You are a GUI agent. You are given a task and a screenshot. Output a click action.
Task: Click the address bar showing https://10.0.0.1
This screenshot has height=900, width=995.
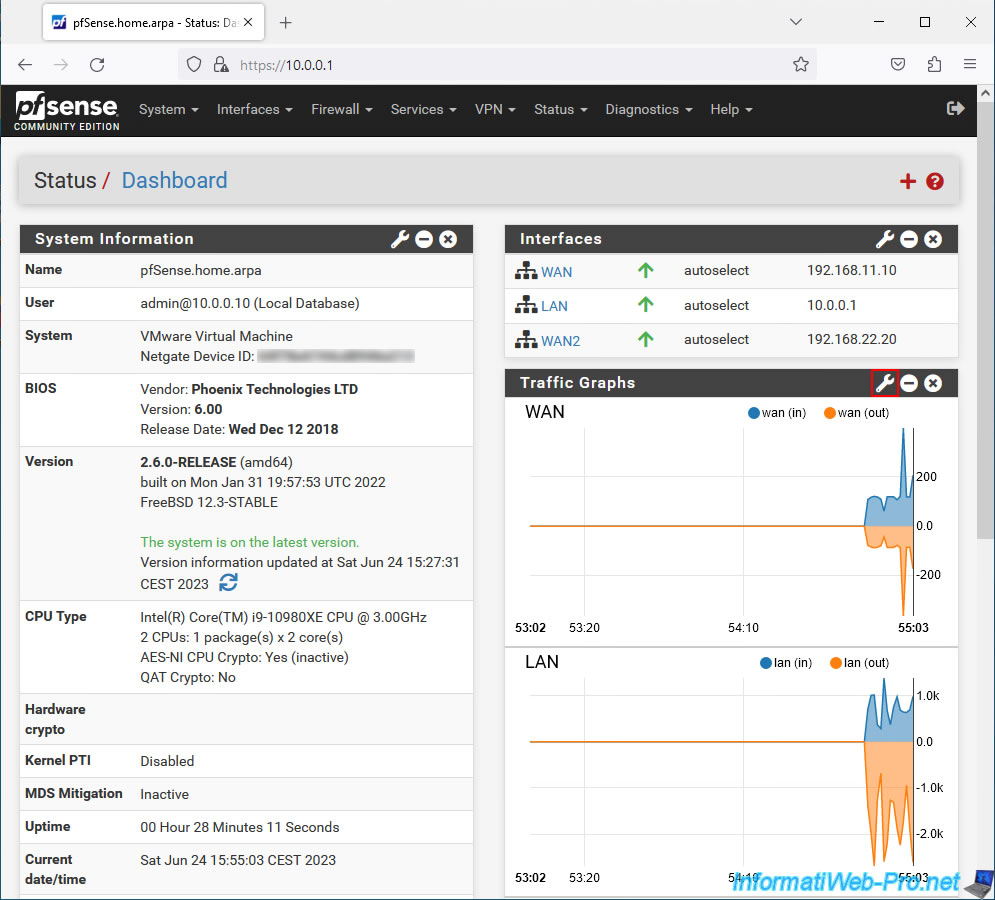pyautogui.click(x=497, y=65)
